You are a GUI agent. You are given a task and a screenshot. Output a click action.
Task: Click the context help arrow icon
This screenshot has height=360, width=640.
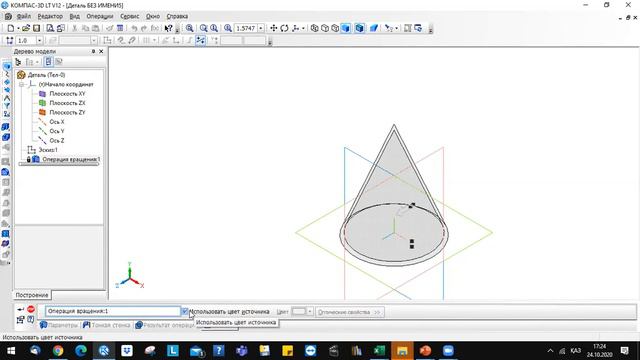click(x=168, y=28)
